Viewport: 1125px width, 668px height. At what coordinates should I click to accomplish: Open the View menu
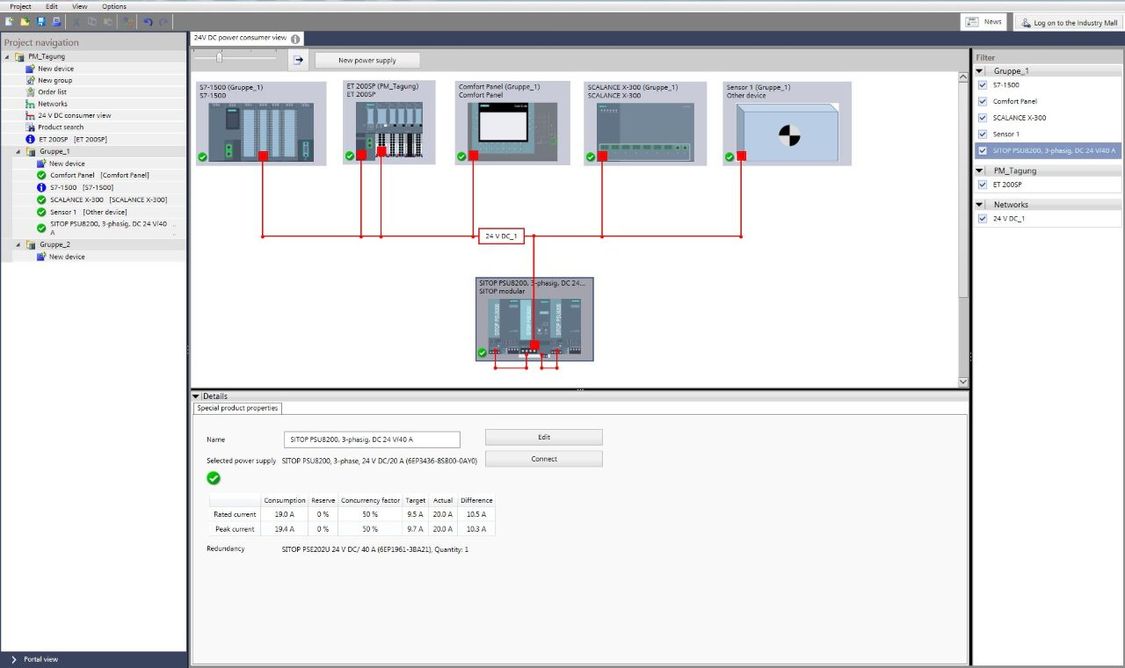coord(80,6)
